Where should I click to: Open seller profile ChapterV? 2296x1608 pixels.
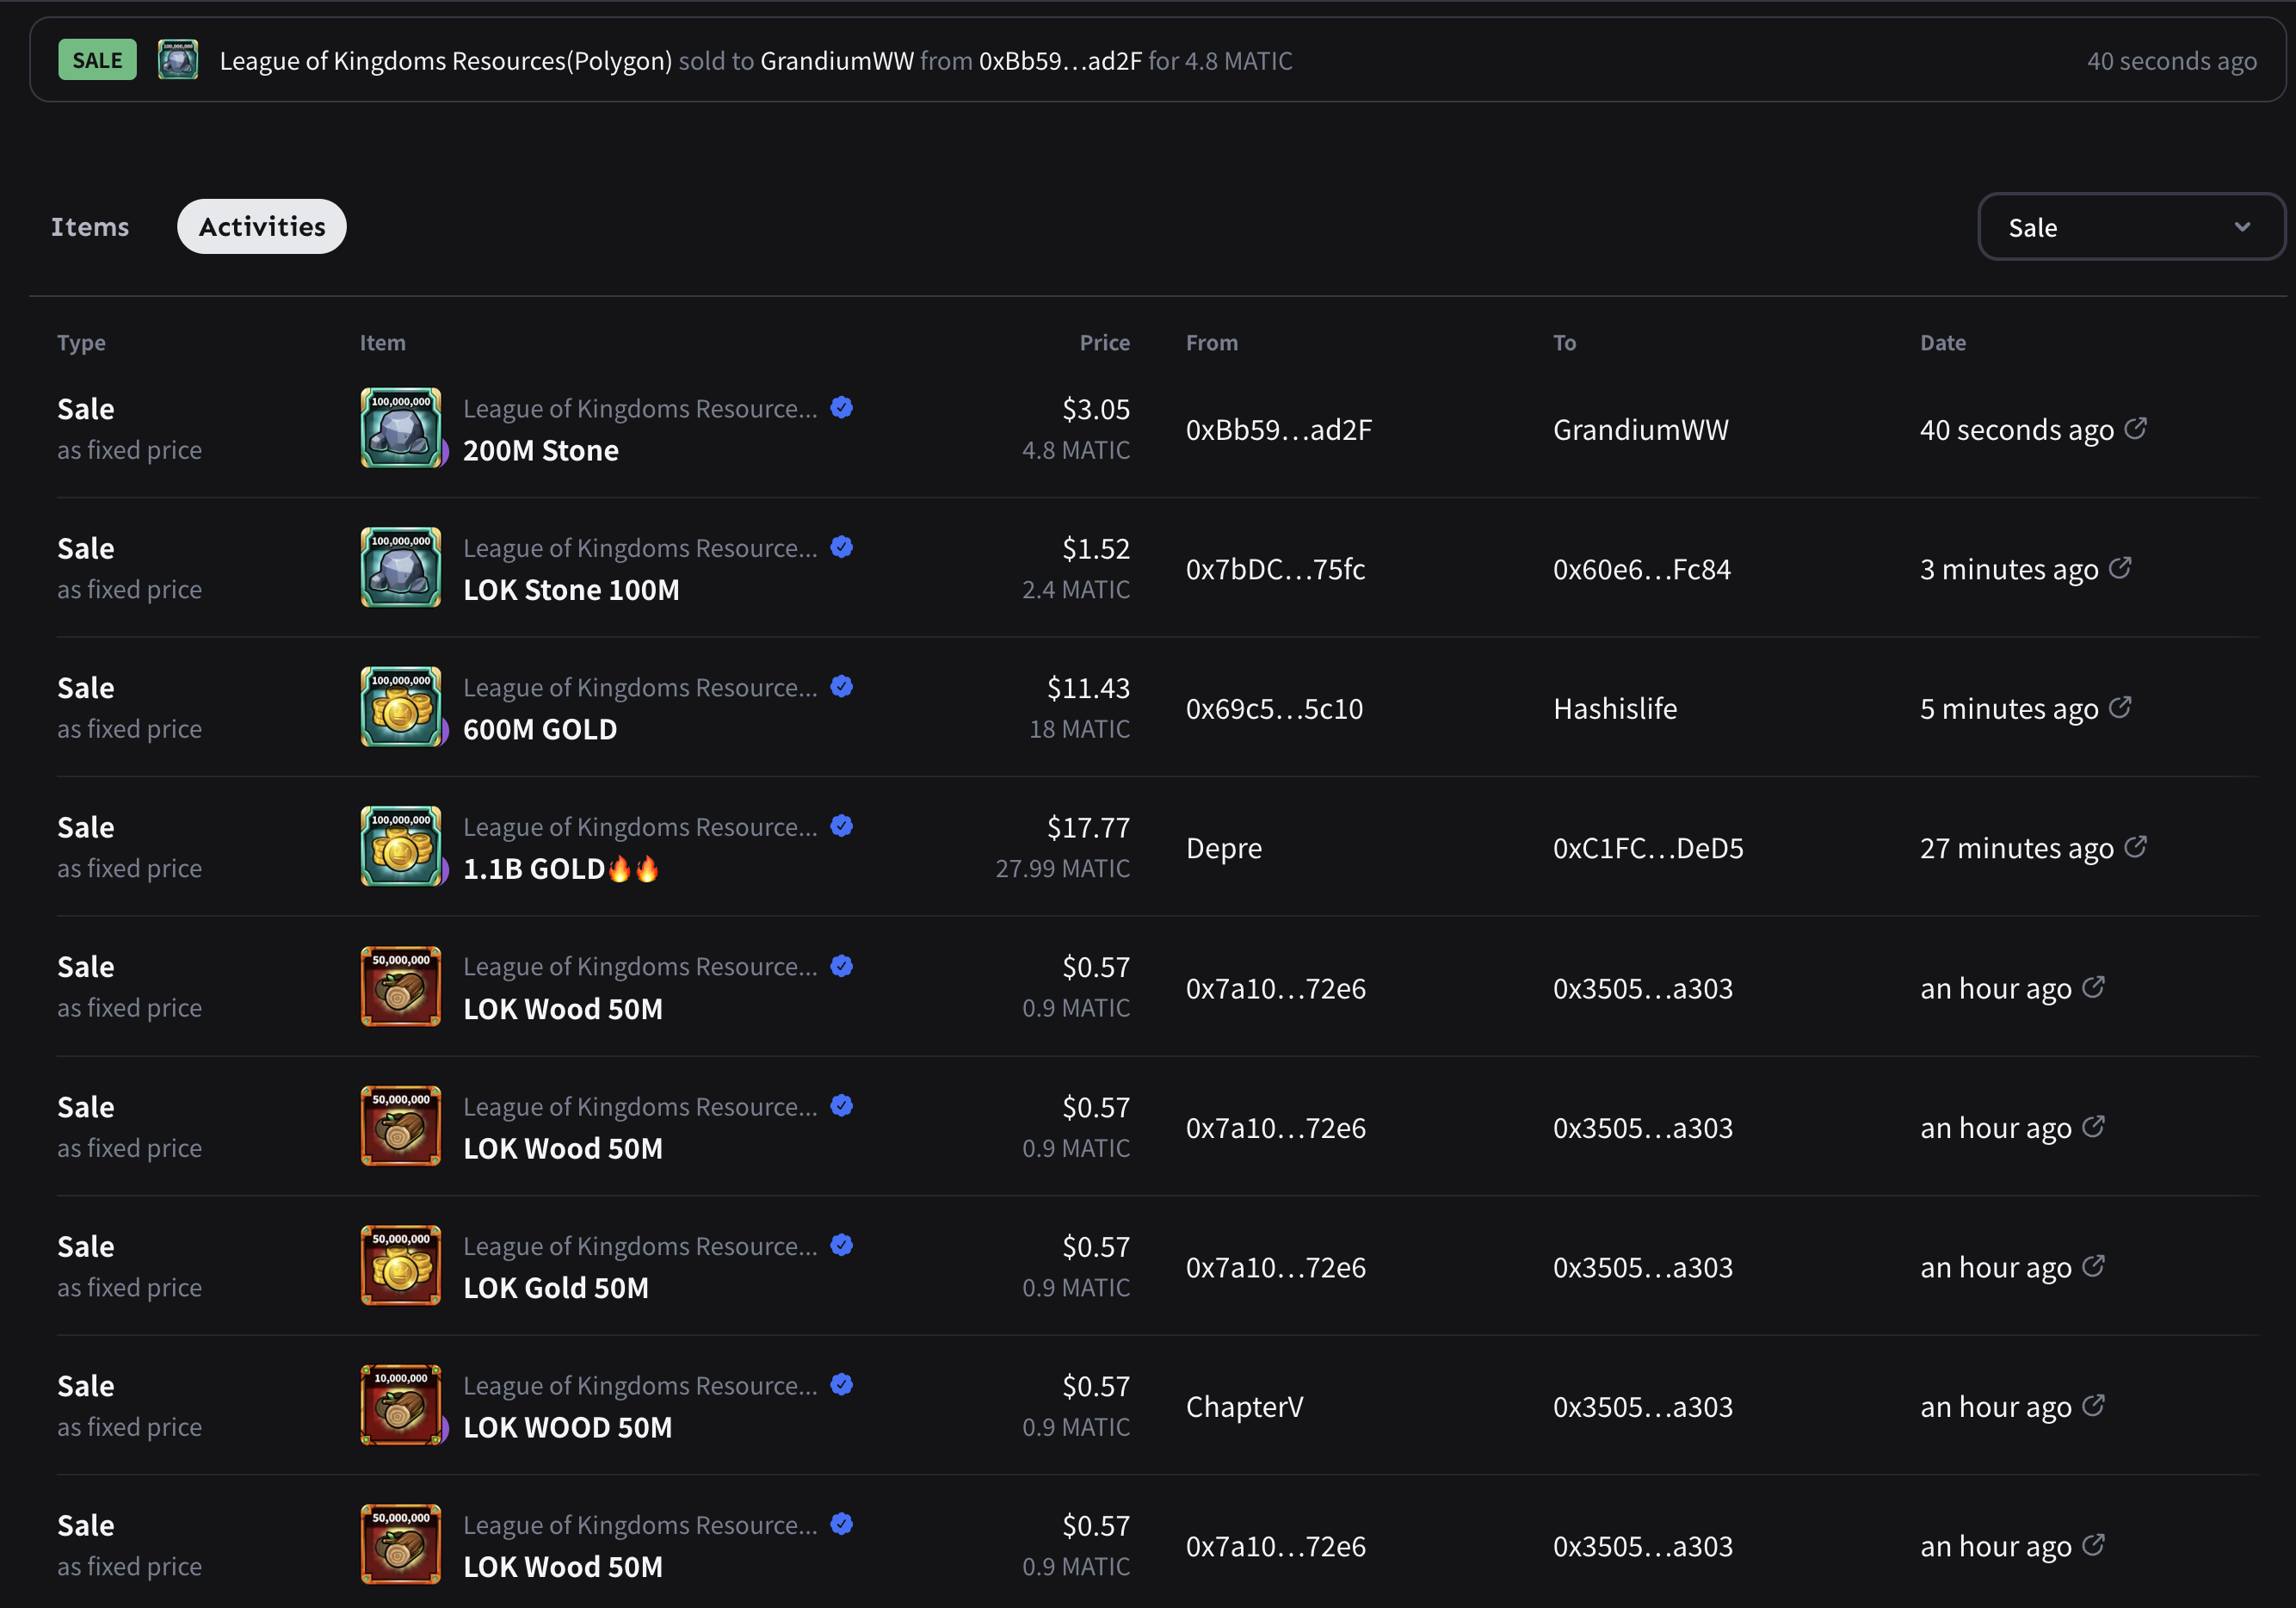click(1245, 1407)
